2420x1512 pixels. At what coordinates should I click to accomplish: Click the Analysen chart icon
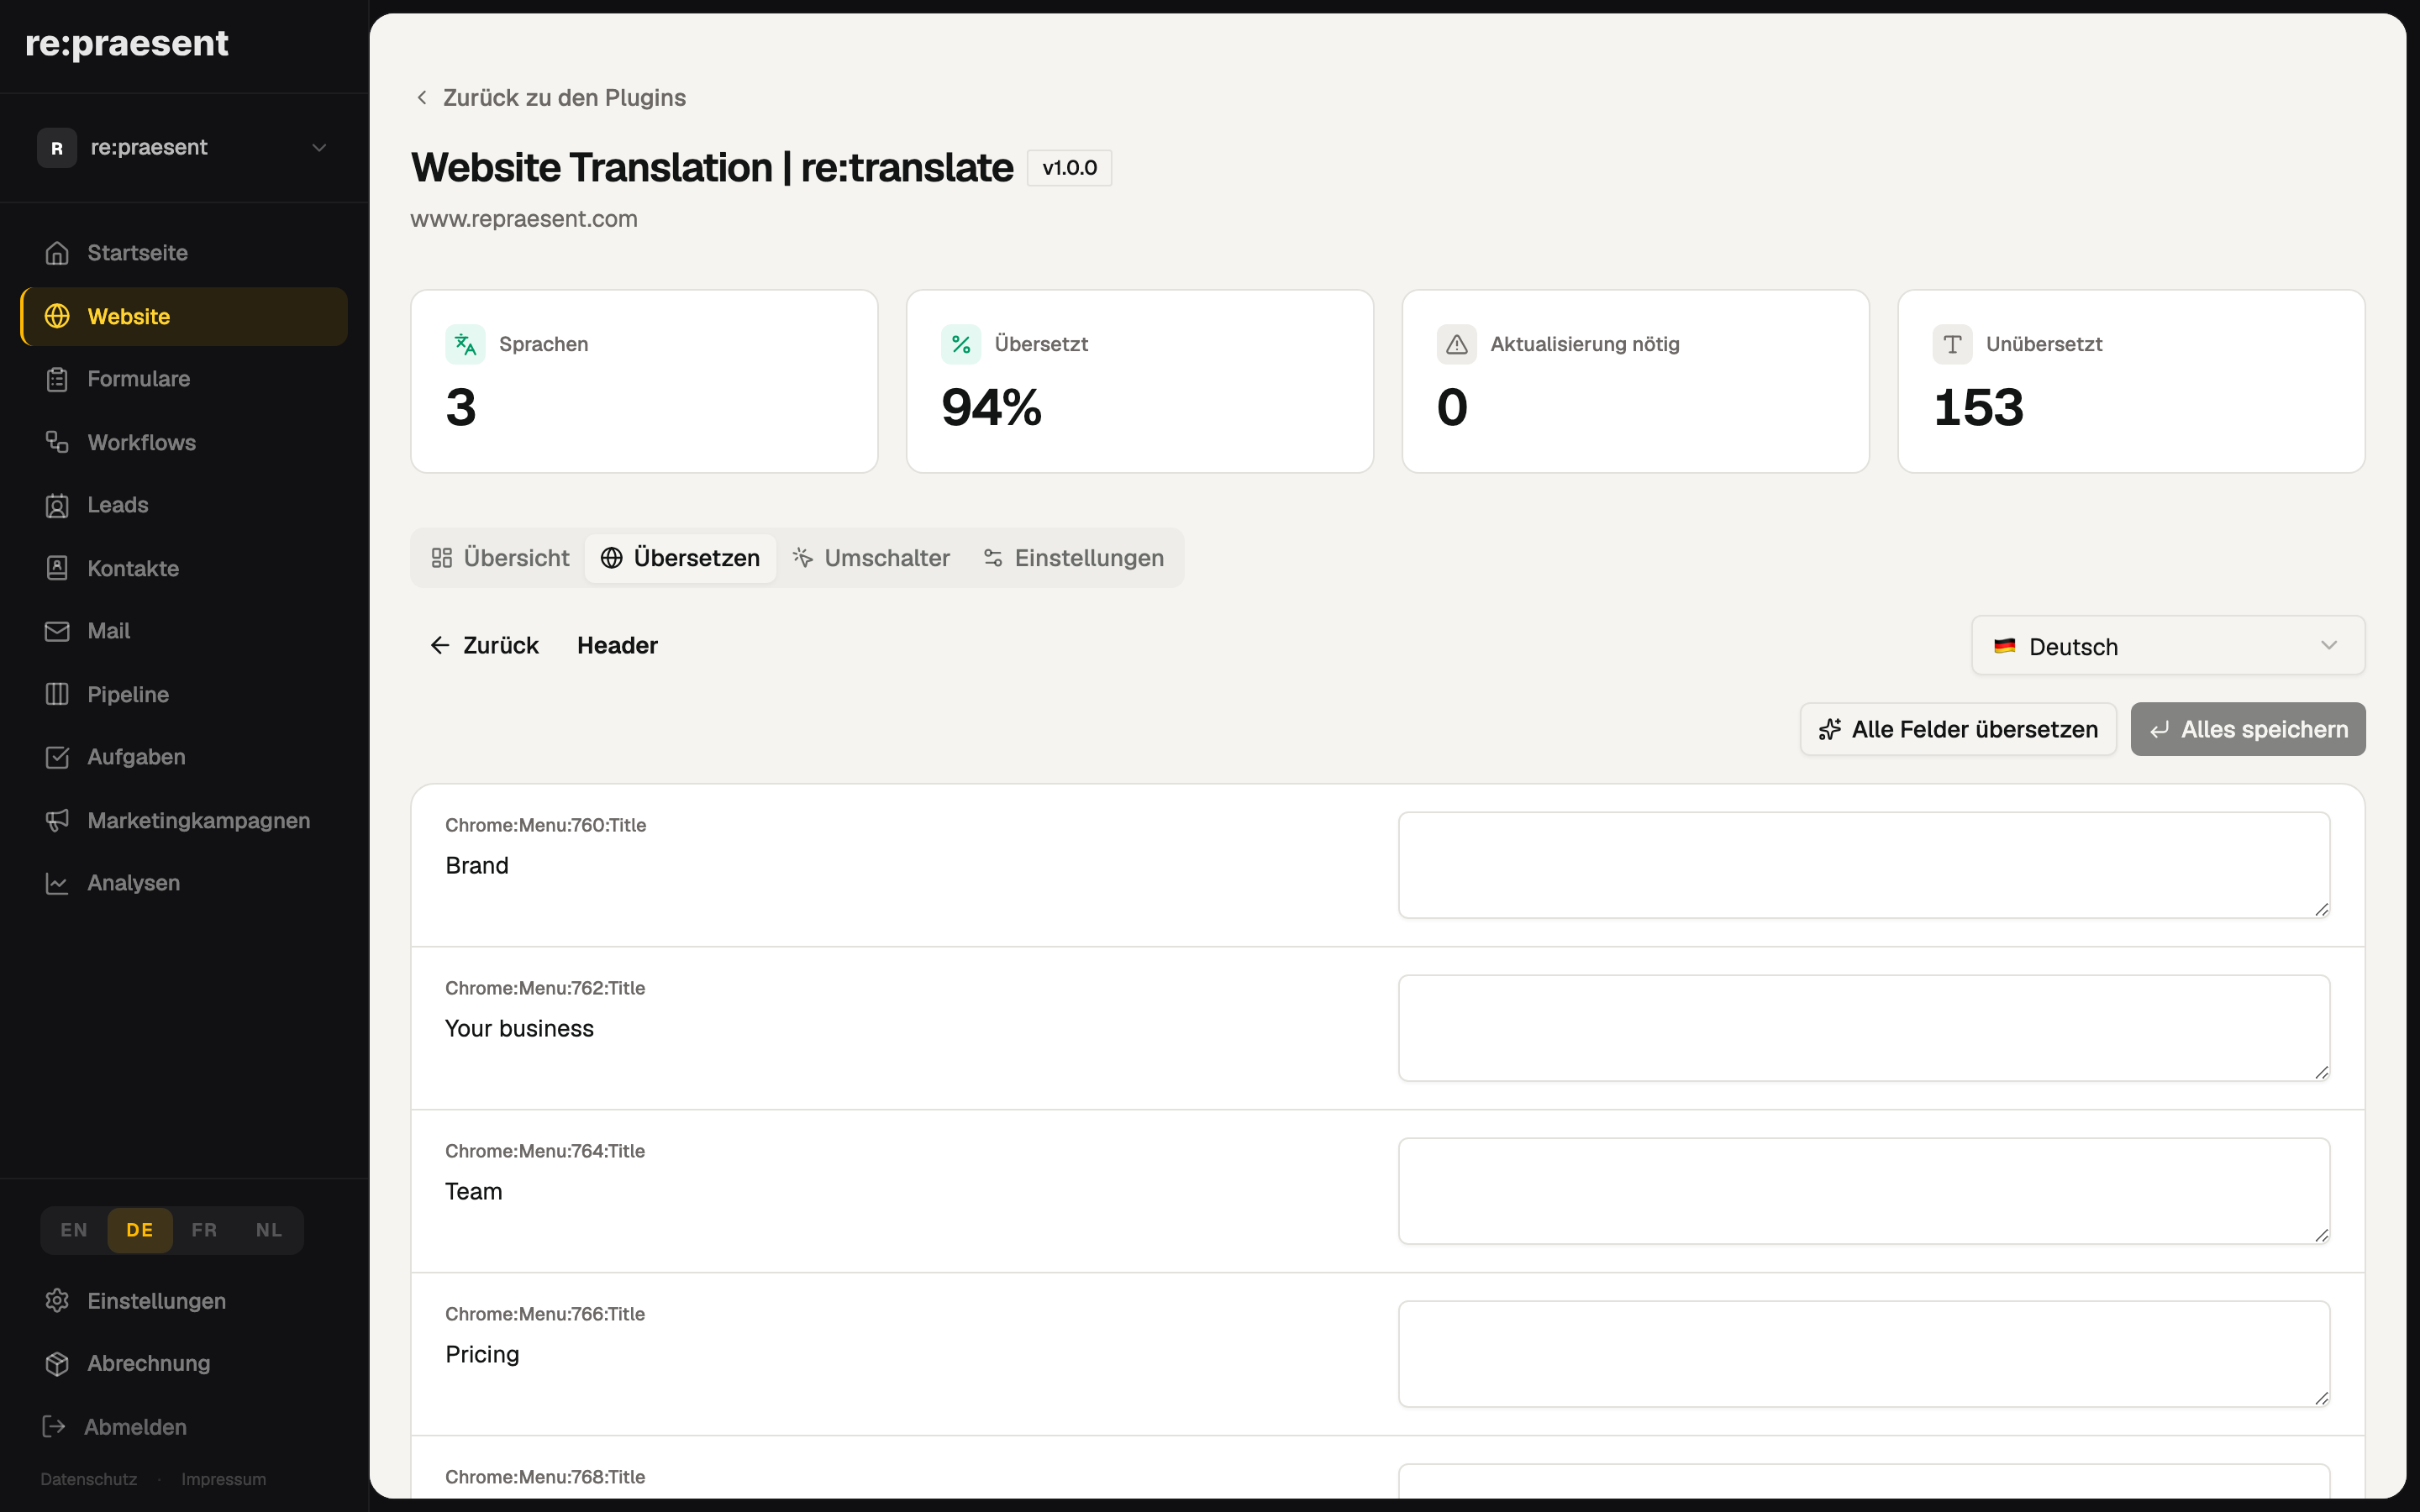pos(57,883)
